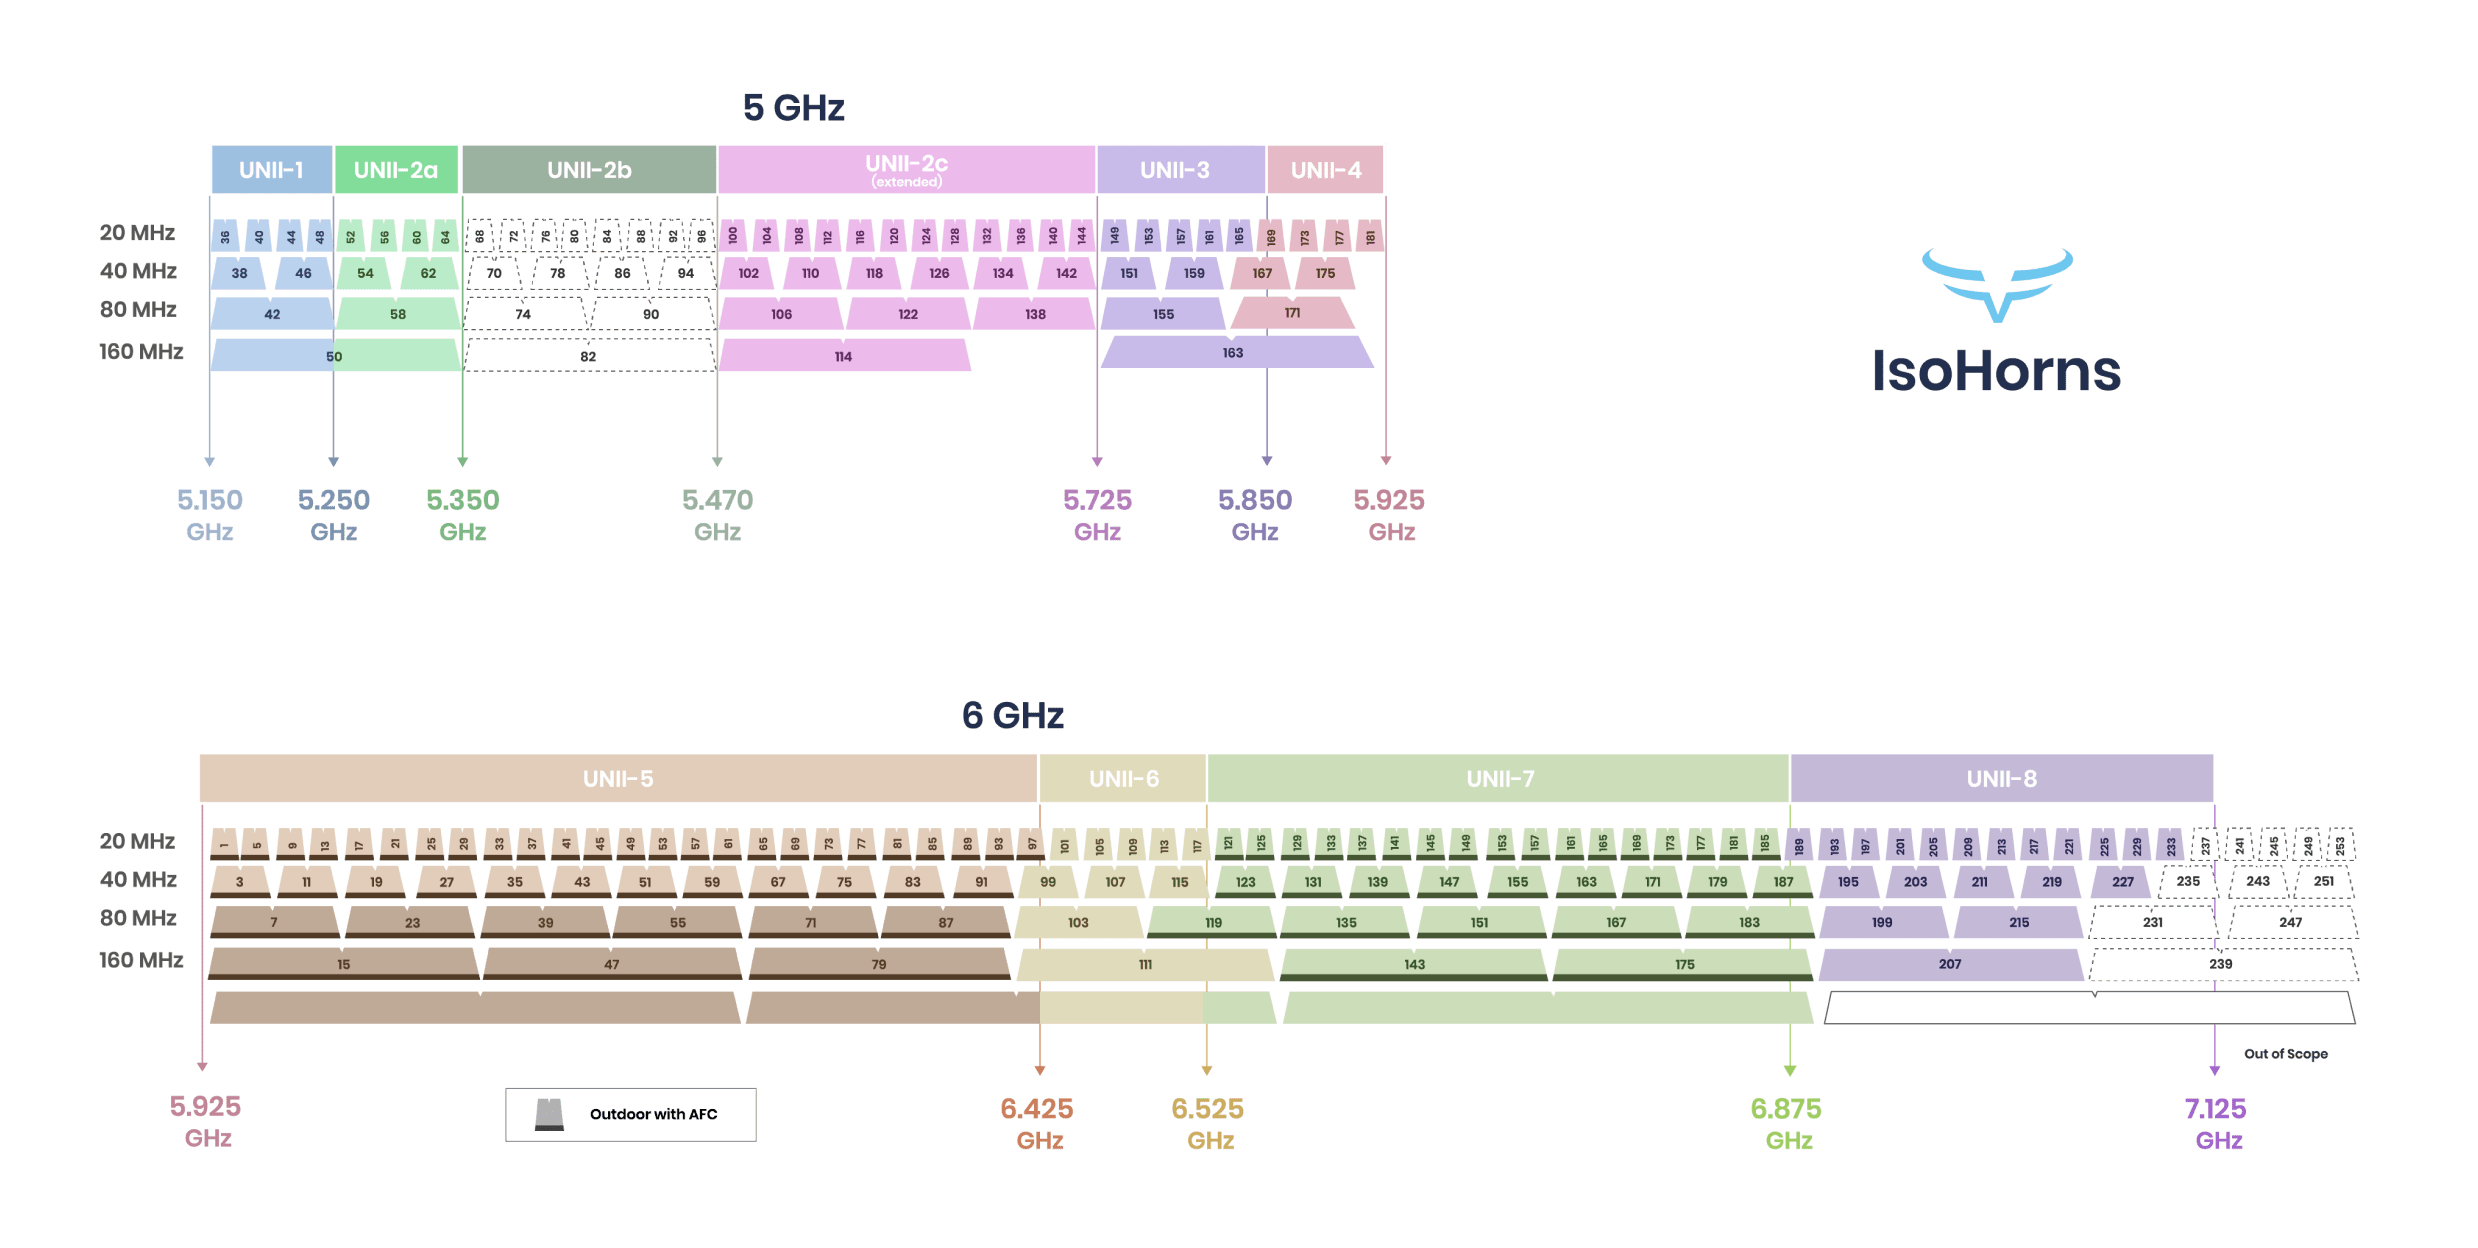Select 6 GHz 160 MHz channel 207 block
The height and width of the screenshot is (1248, 2478).
click(1950, 963)
